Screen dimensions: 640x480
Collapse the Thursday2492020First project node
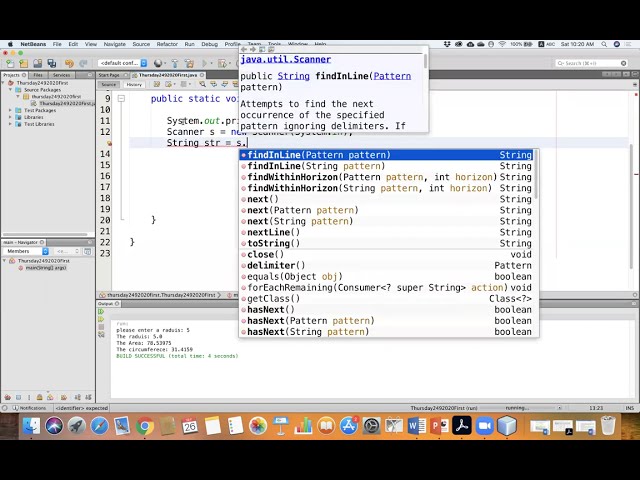[x=4, y=83]
